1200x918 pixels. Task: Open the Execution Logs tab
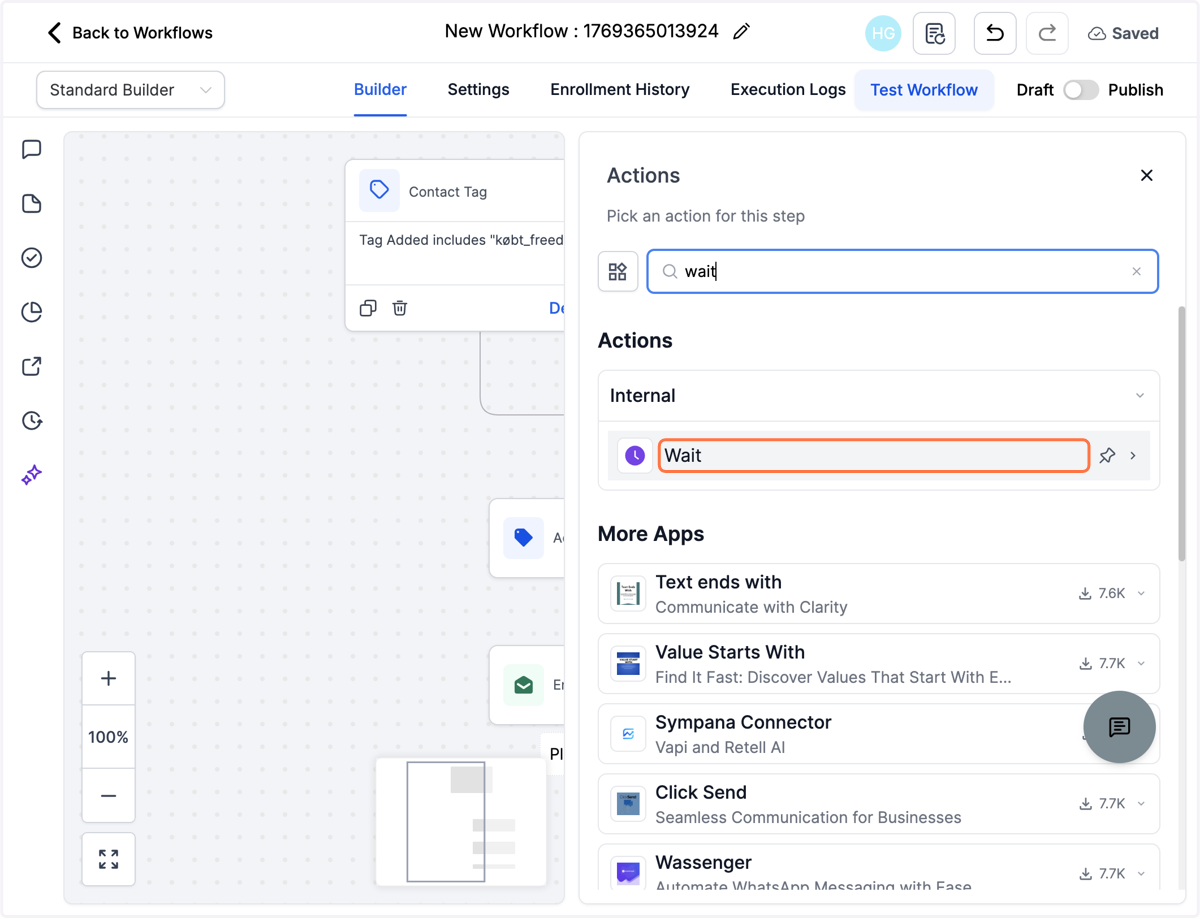[788, 90]
